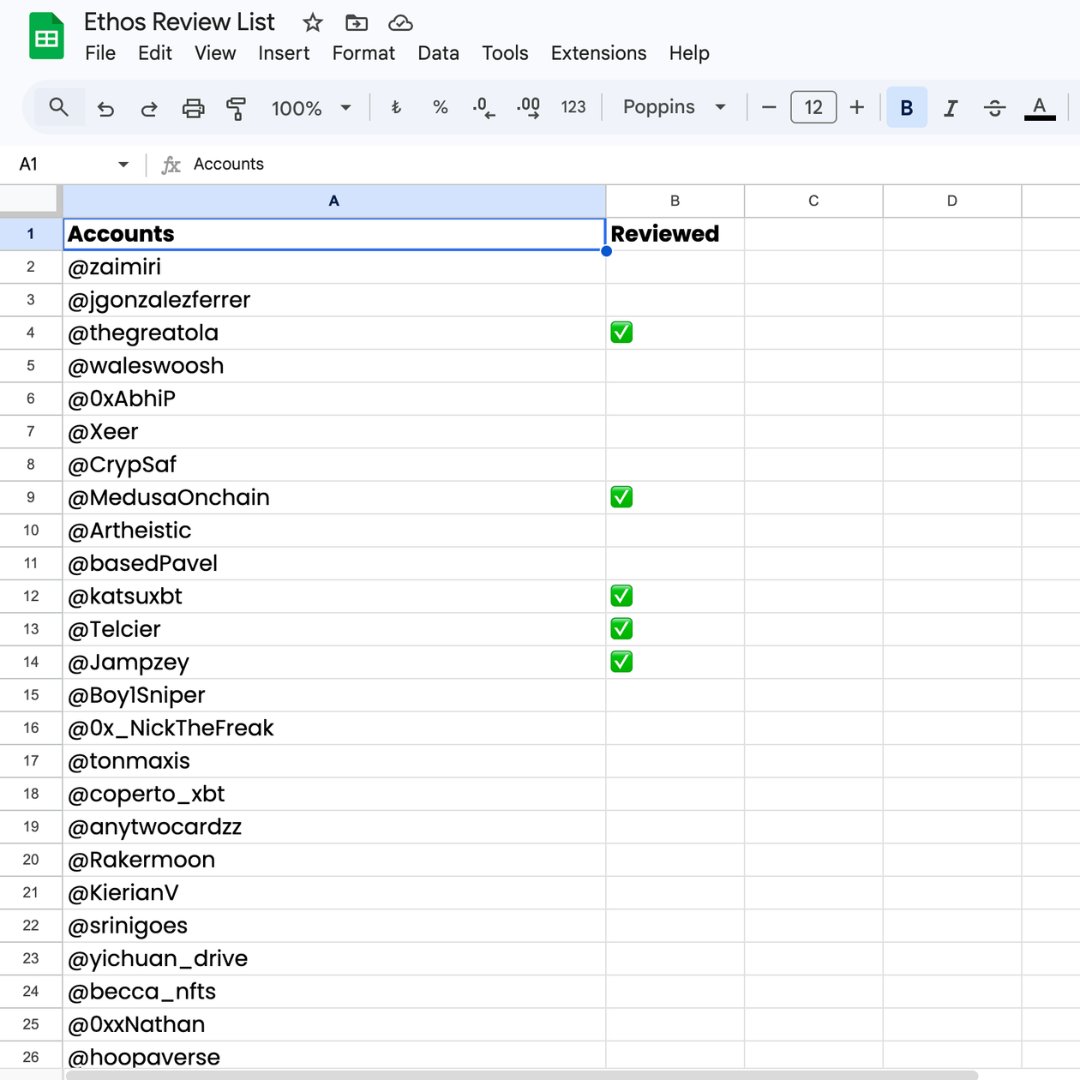Select the Reviewed header cell

click(675, 234)
